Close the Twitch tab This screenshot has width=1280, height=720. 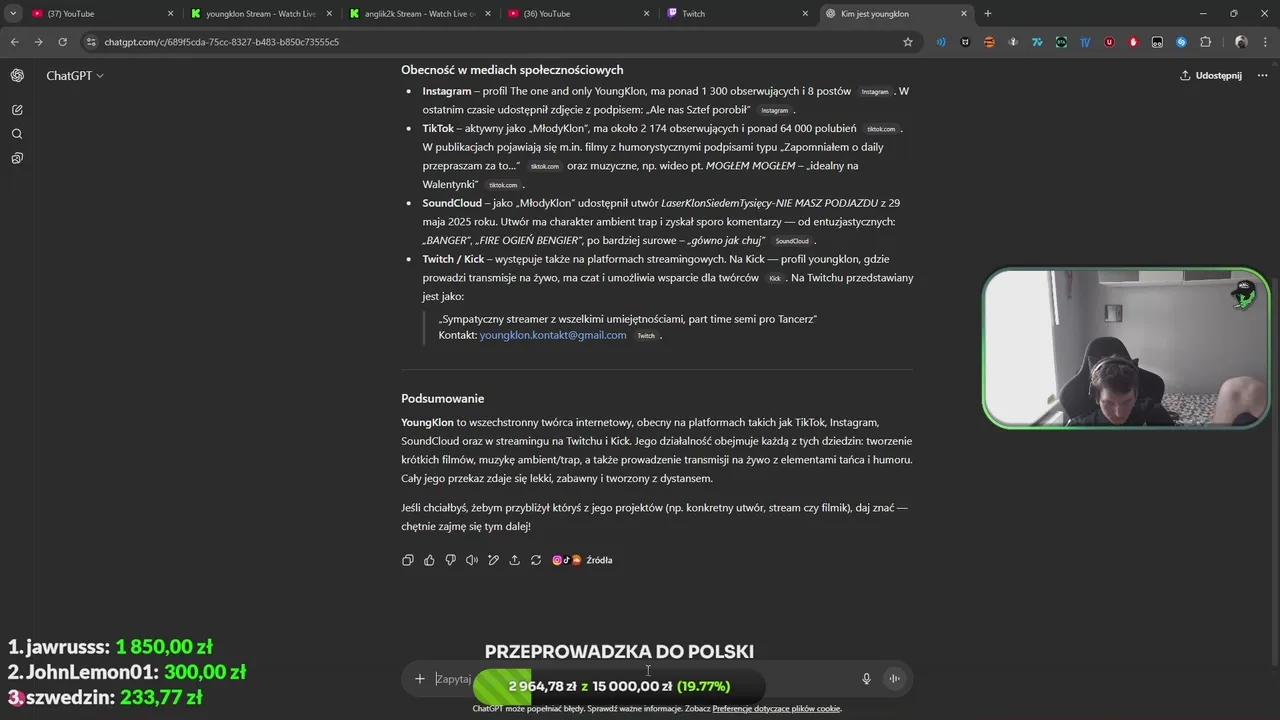pos(805,14)
